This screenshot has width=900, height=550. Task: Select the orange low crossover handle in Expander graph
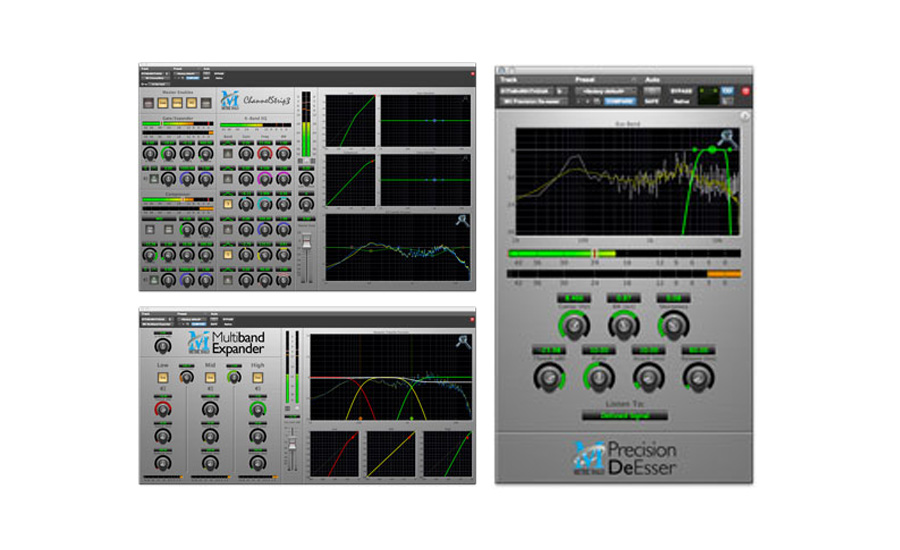coord(360,419)
